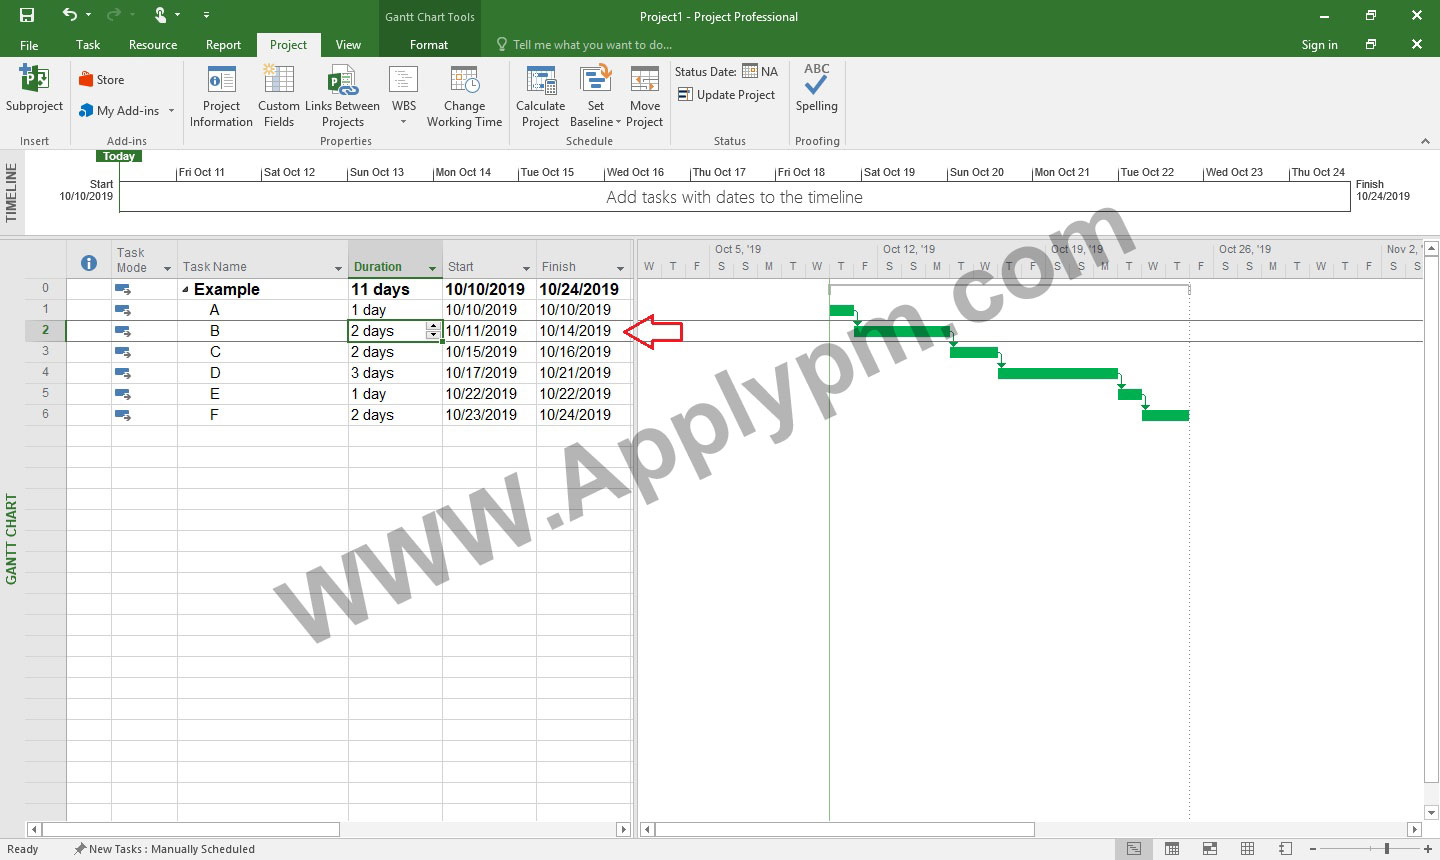Click the Add tasks with dates timeline bar

click(734, 197)
